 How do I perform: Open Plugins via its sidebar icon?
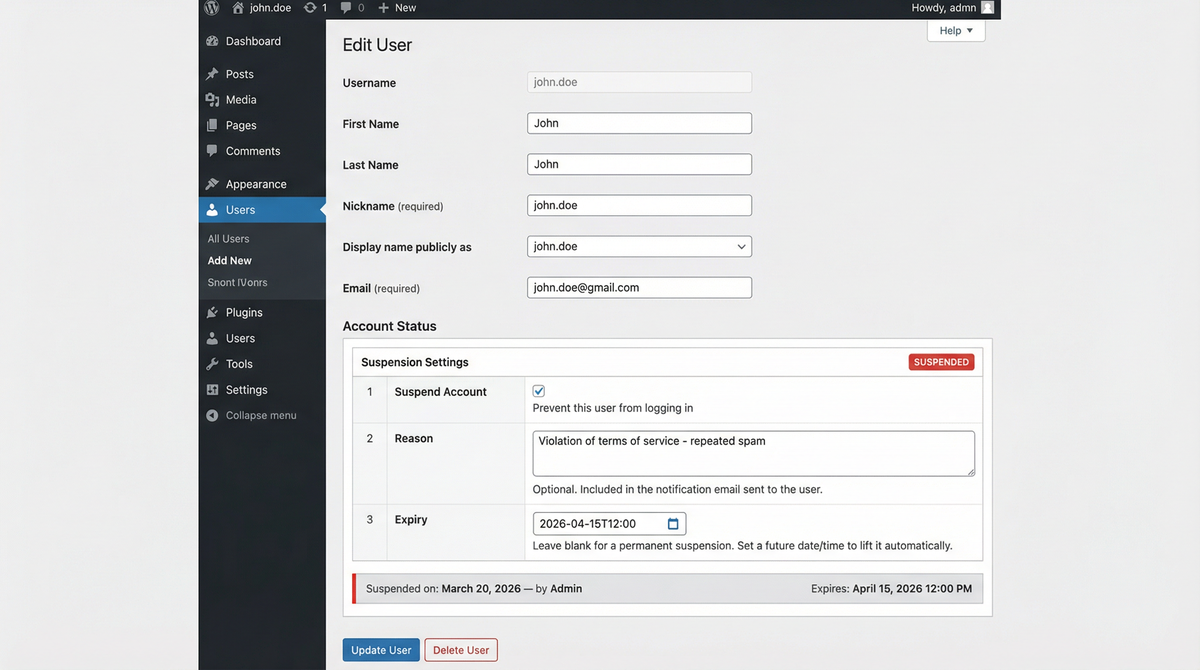pyautogui.click(x=213, y=312)
